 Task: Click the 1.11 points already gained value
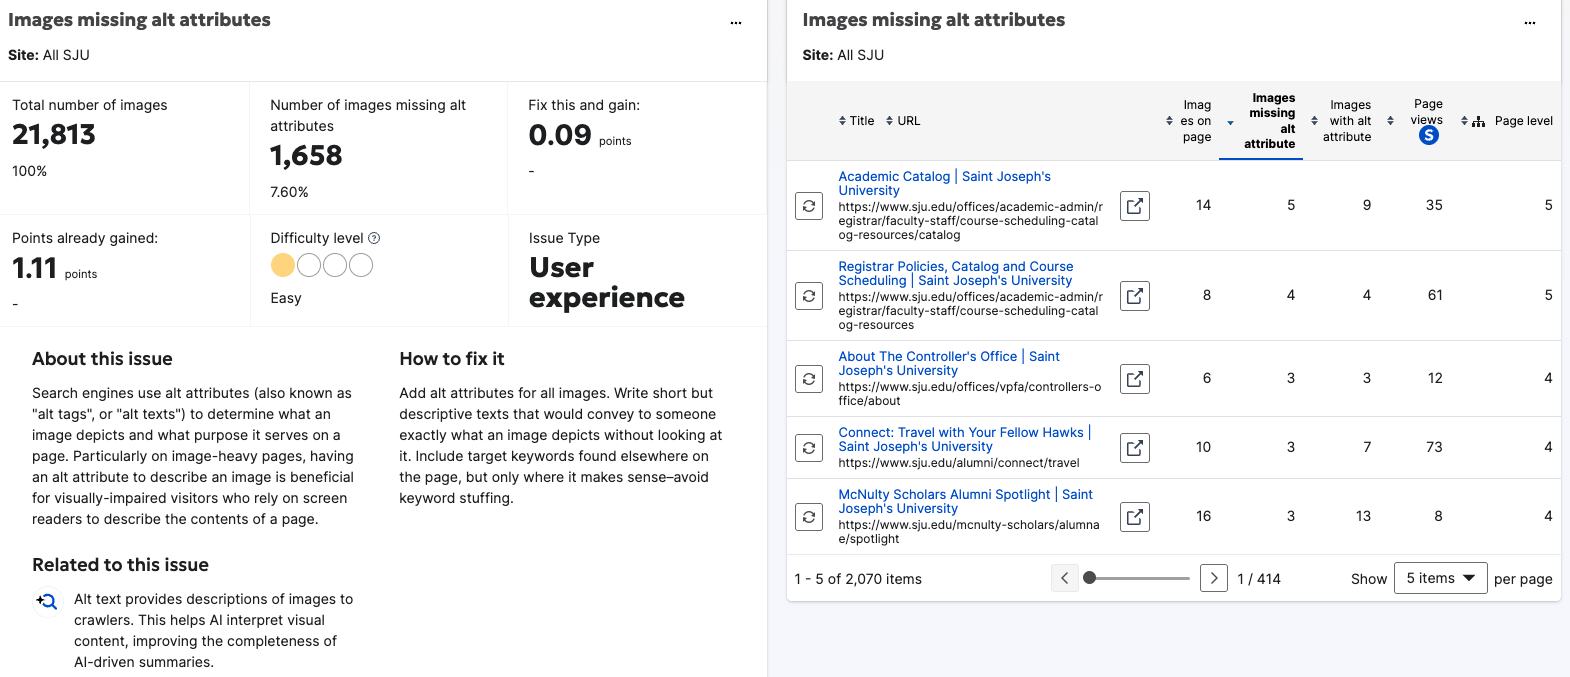pos(34,268)
